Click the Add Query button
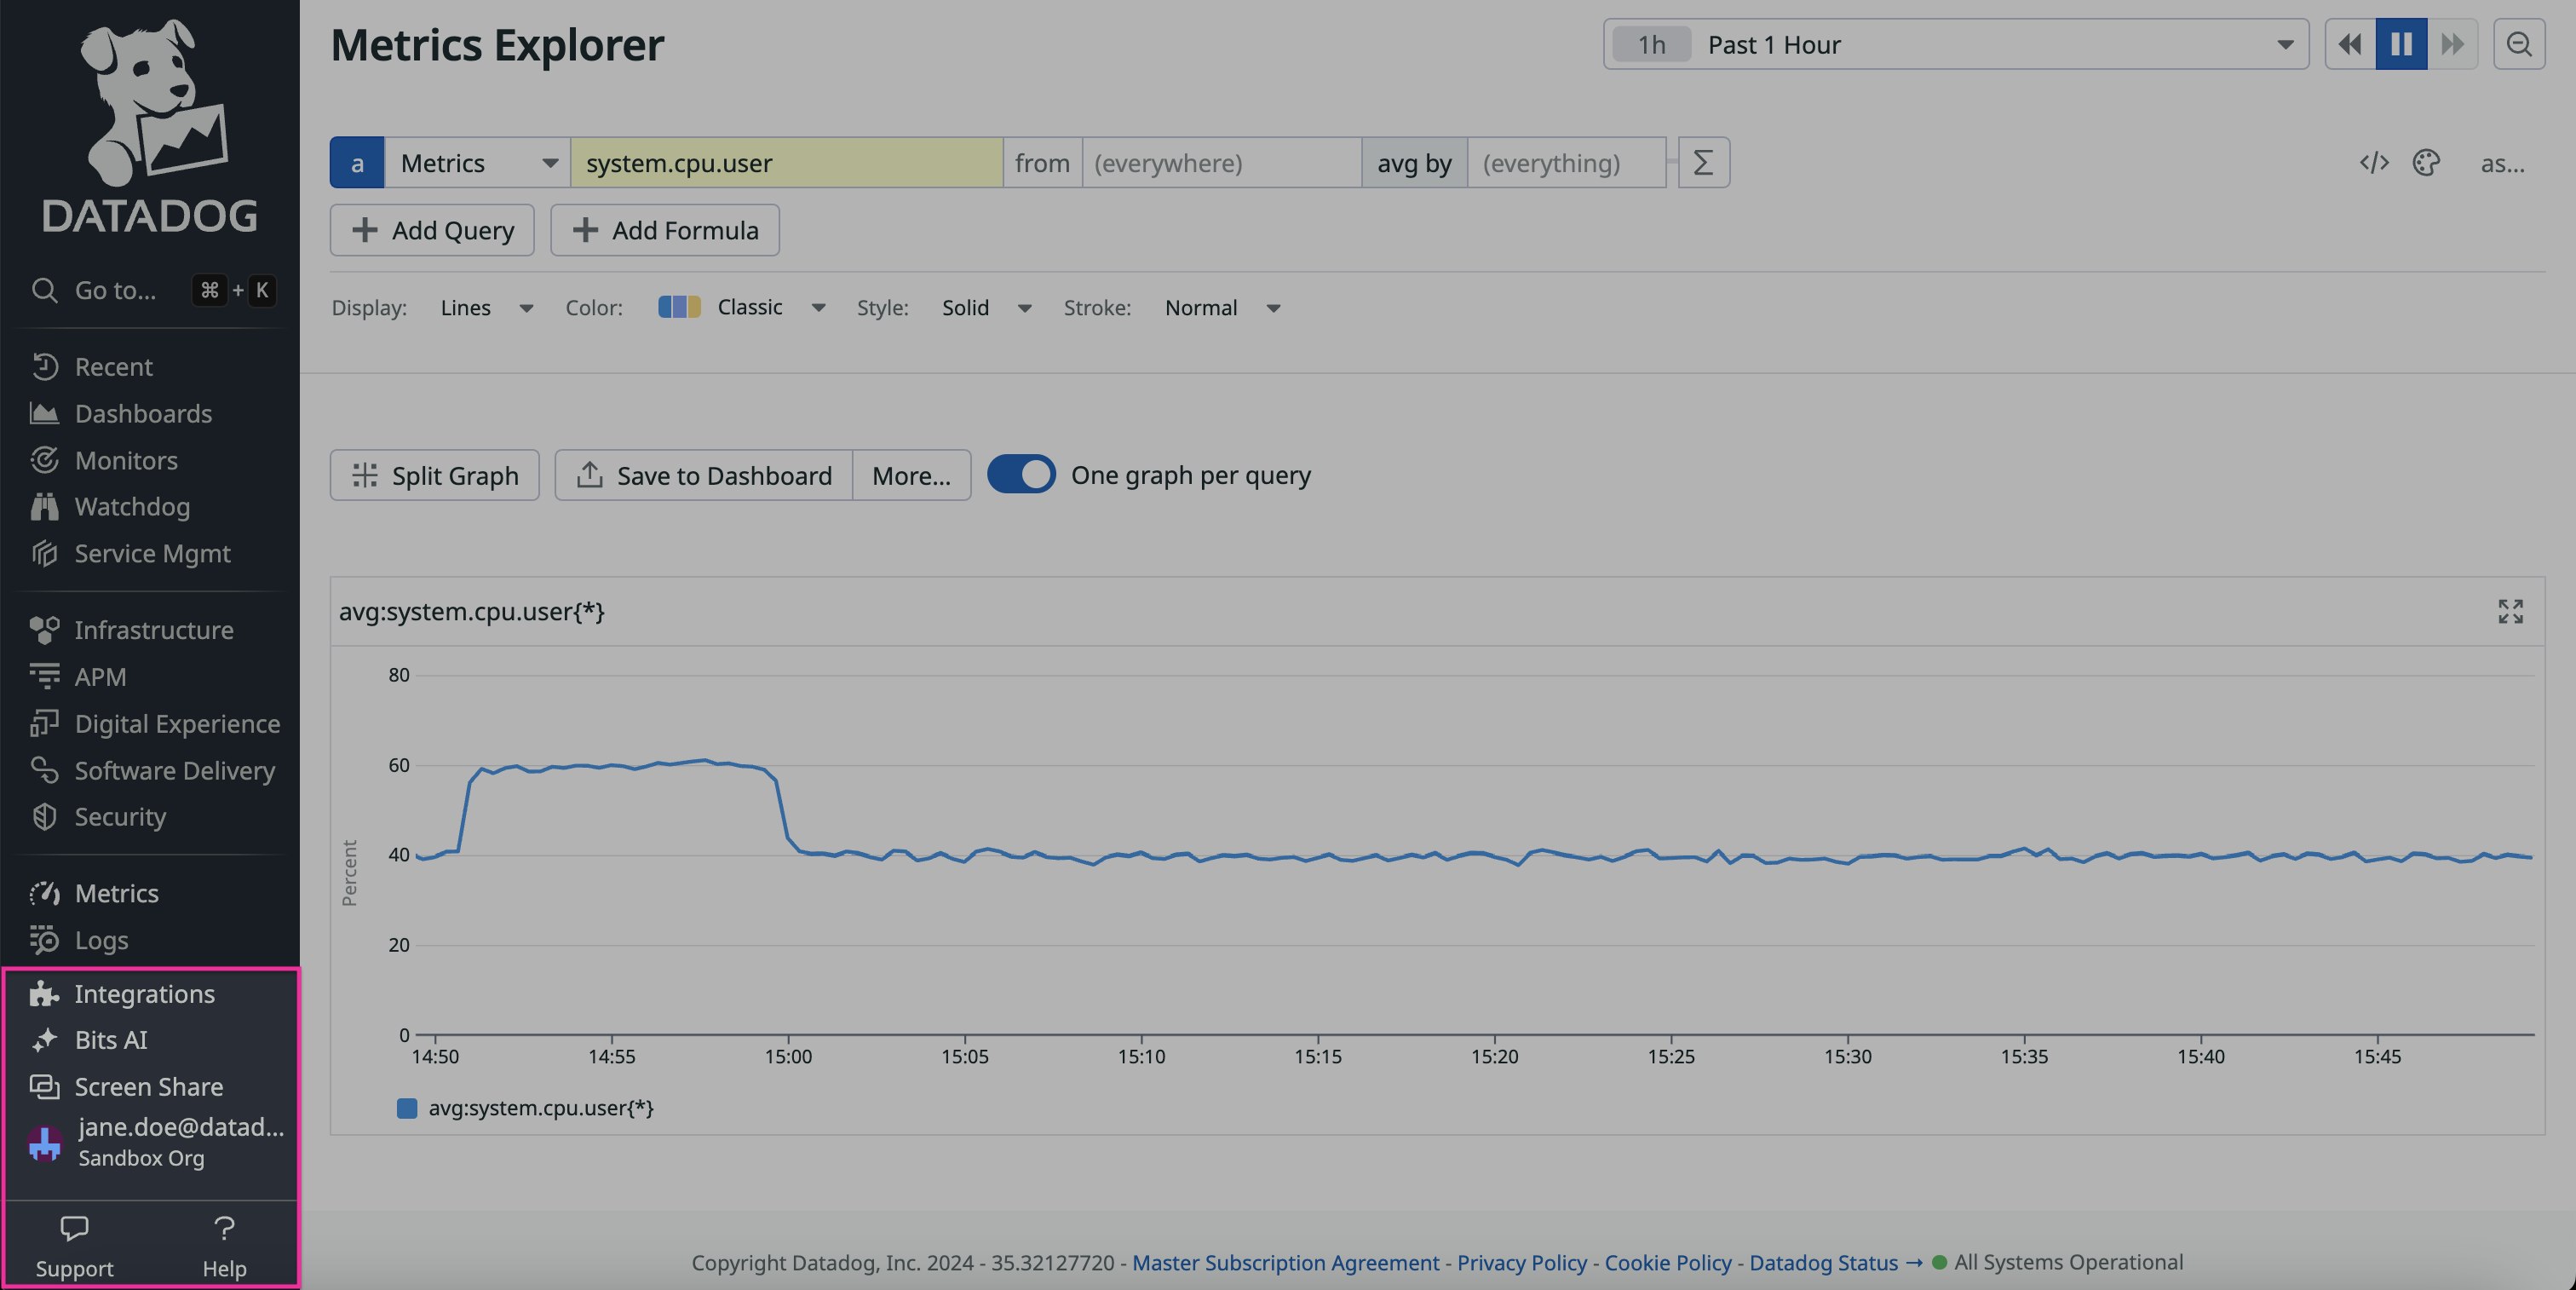The height and width of the screenshot is (1290, 2576). 432,231
